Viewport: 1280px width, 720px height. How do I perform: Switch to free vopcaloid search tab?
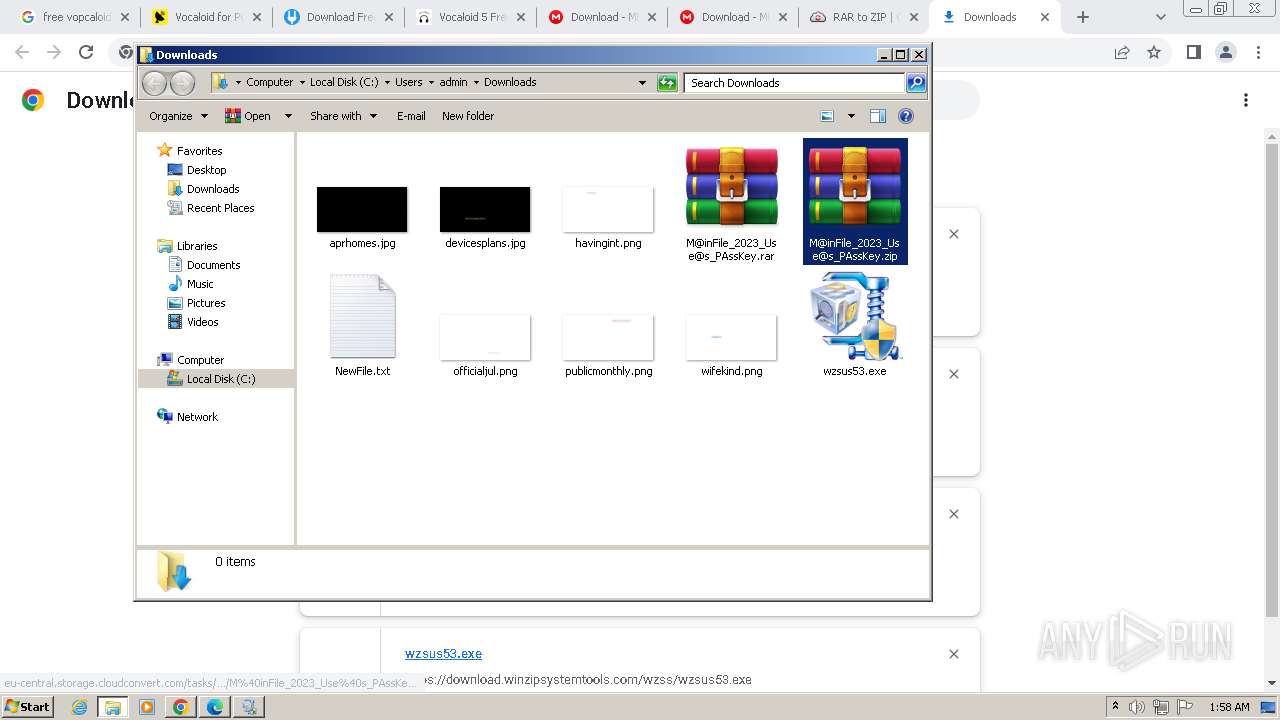(x=71, y=17)
